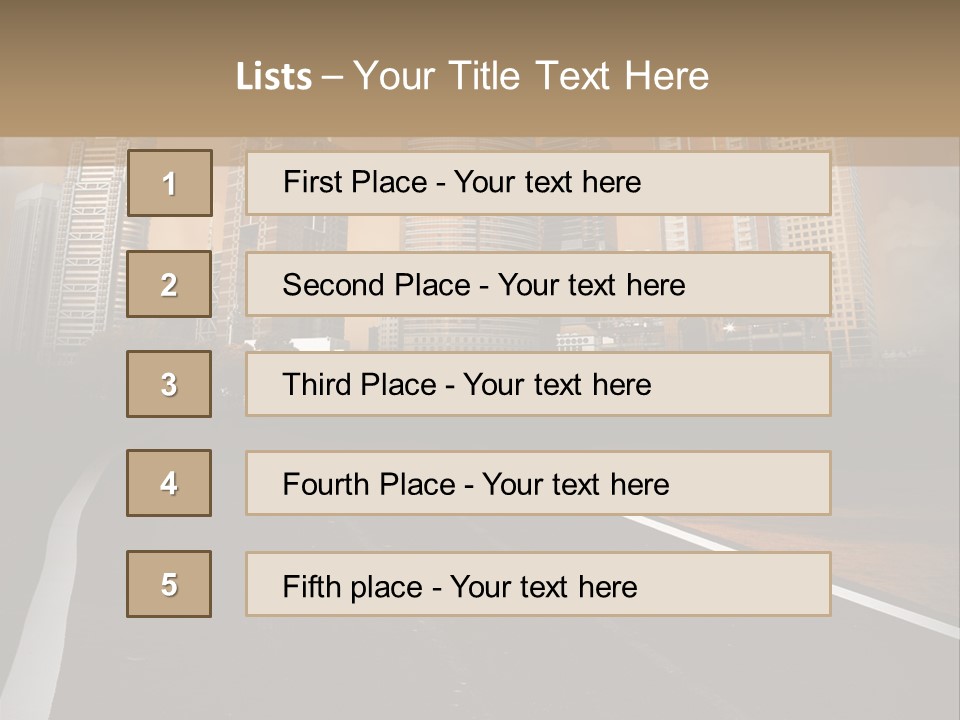The width and height of the screenshot is (960, 720).
Task: Click "Your text here" in Third Place row
Action: pos(557,385)
